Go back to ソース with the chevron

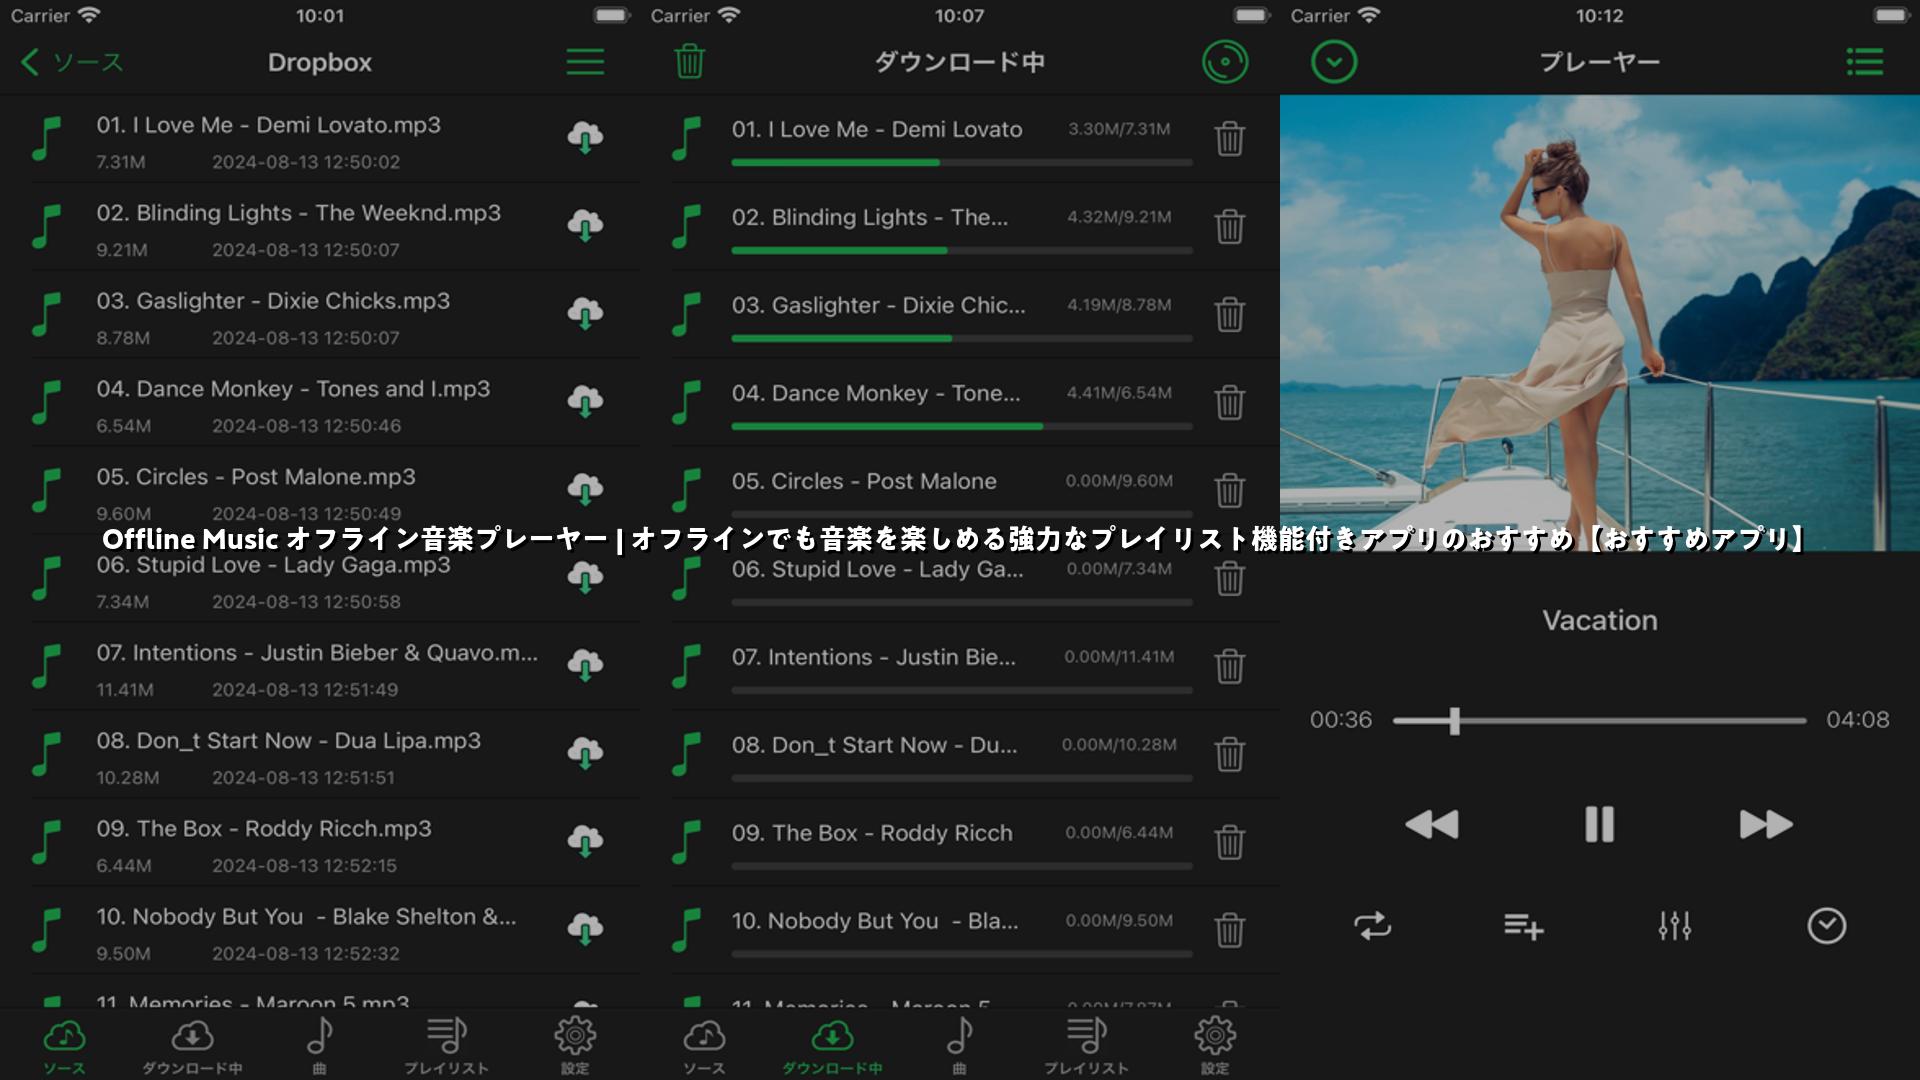[71, 62]
